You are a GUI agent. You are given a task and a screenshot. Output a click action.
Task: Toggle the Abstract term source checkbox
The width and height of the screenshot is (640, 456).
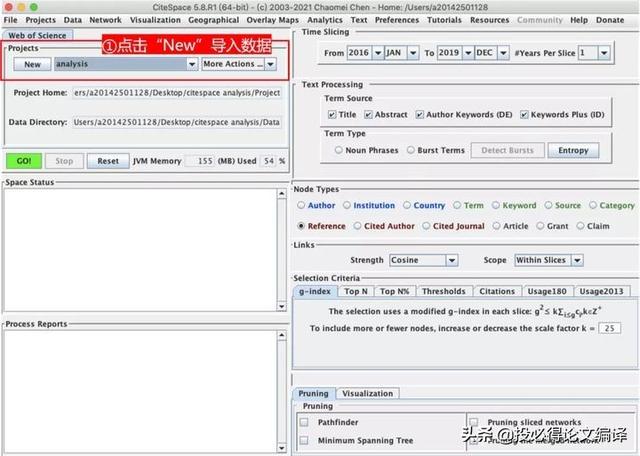click(368, 115)
